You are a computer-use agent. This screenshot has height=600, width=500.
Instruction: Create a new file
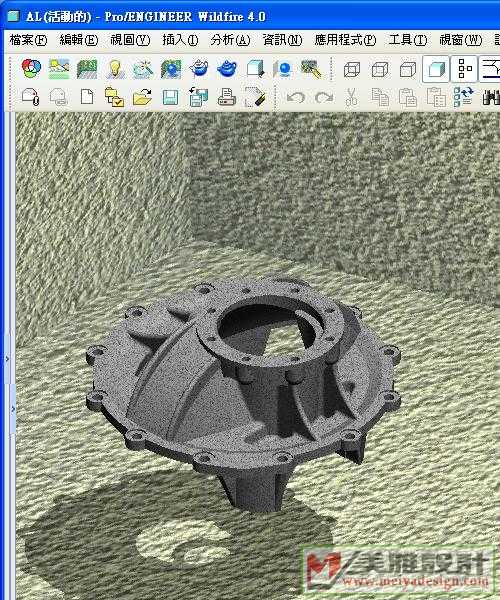point(87,97)
